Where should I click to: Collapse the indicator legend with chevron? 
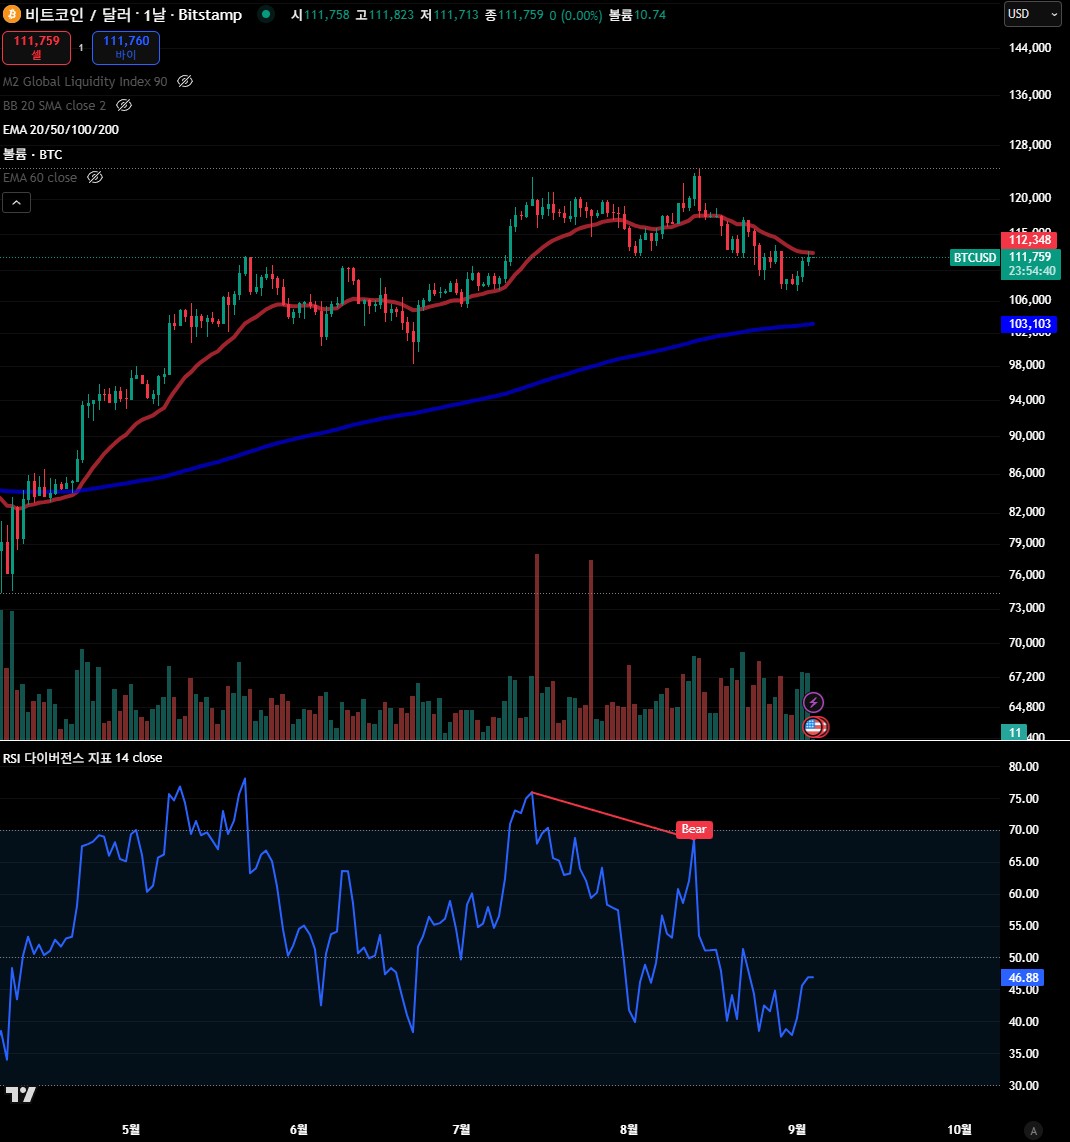click(x=16, y=202)
